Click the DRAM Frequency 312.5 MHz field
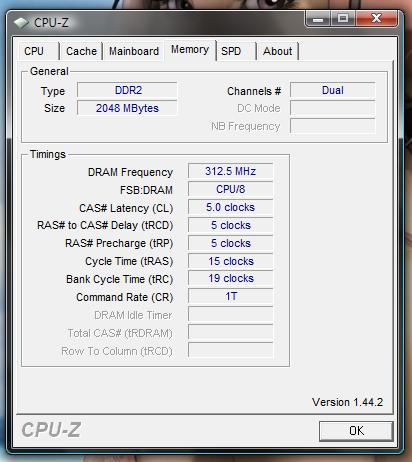The width and height of the screenshot is (412, 462). [230, 171]
